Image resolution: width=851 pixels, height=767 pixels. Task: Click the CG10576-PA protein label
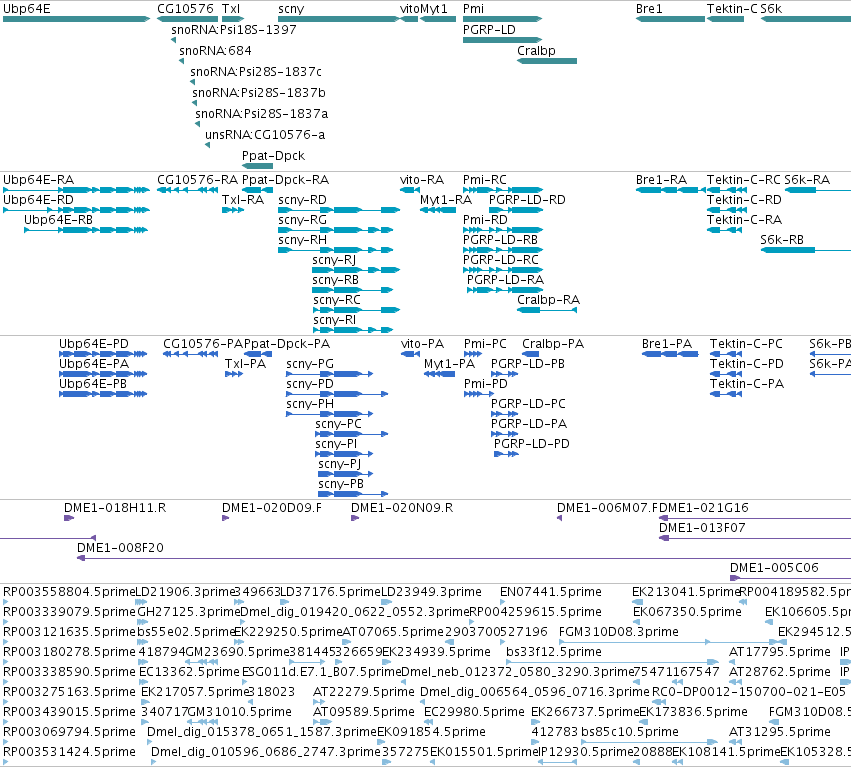(203, 344)
